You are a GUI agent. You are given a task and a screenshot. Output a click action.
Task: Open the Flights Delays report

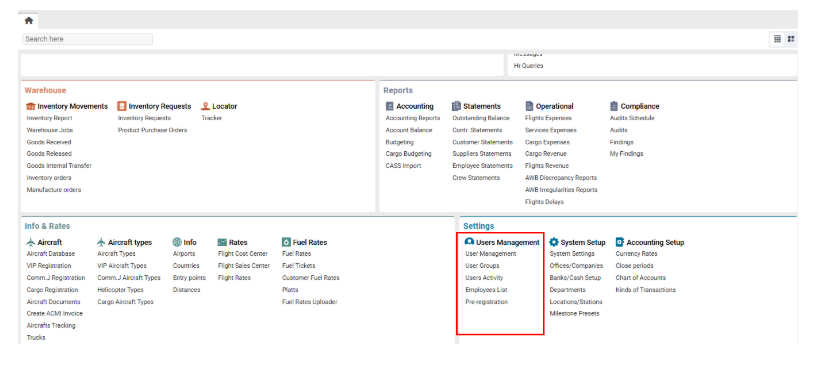pos(544,202)
